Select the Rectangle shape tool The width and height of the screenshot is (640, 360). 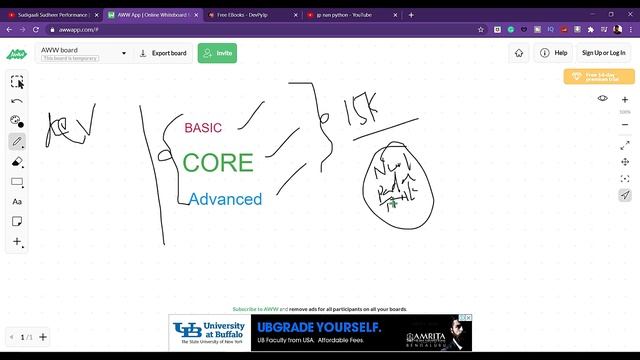coord(17,182)
